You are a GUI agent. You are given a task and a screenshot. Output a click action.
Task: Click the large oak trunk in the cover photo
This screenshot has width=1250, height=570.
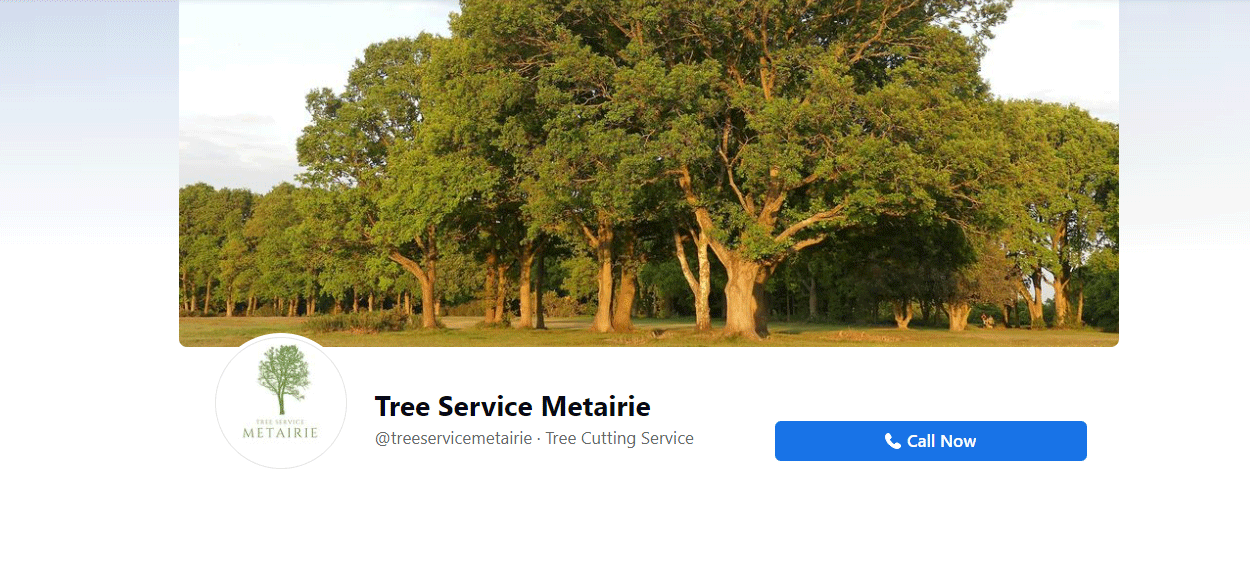745,295
